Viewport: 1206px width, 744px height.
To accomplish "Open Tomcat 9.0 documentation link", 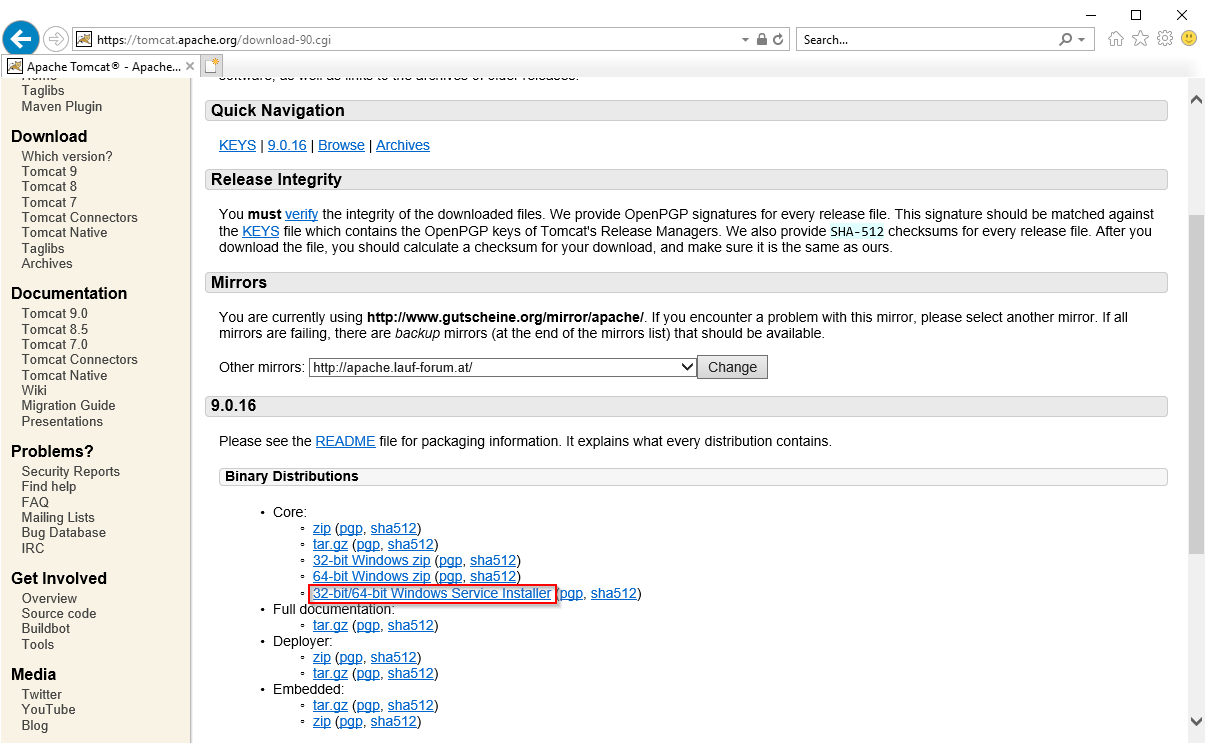I will point(55,313).
